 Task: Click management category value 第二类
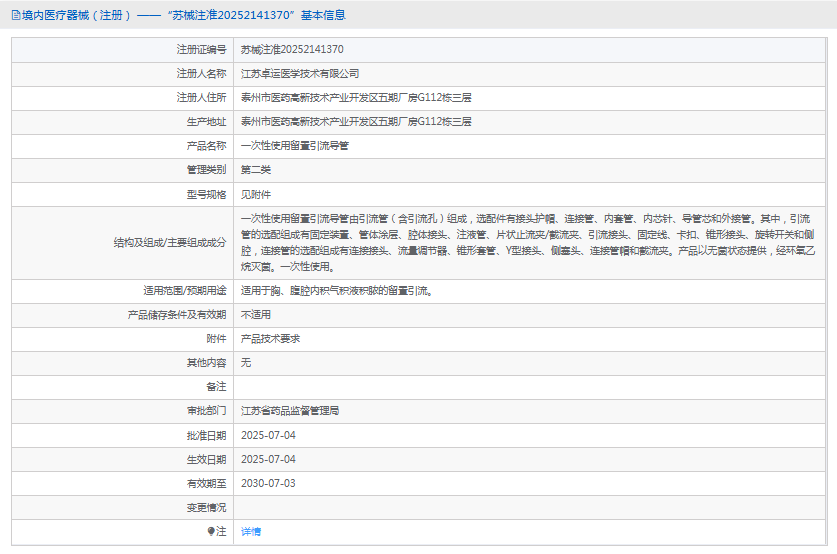click(x=256, y=170)
